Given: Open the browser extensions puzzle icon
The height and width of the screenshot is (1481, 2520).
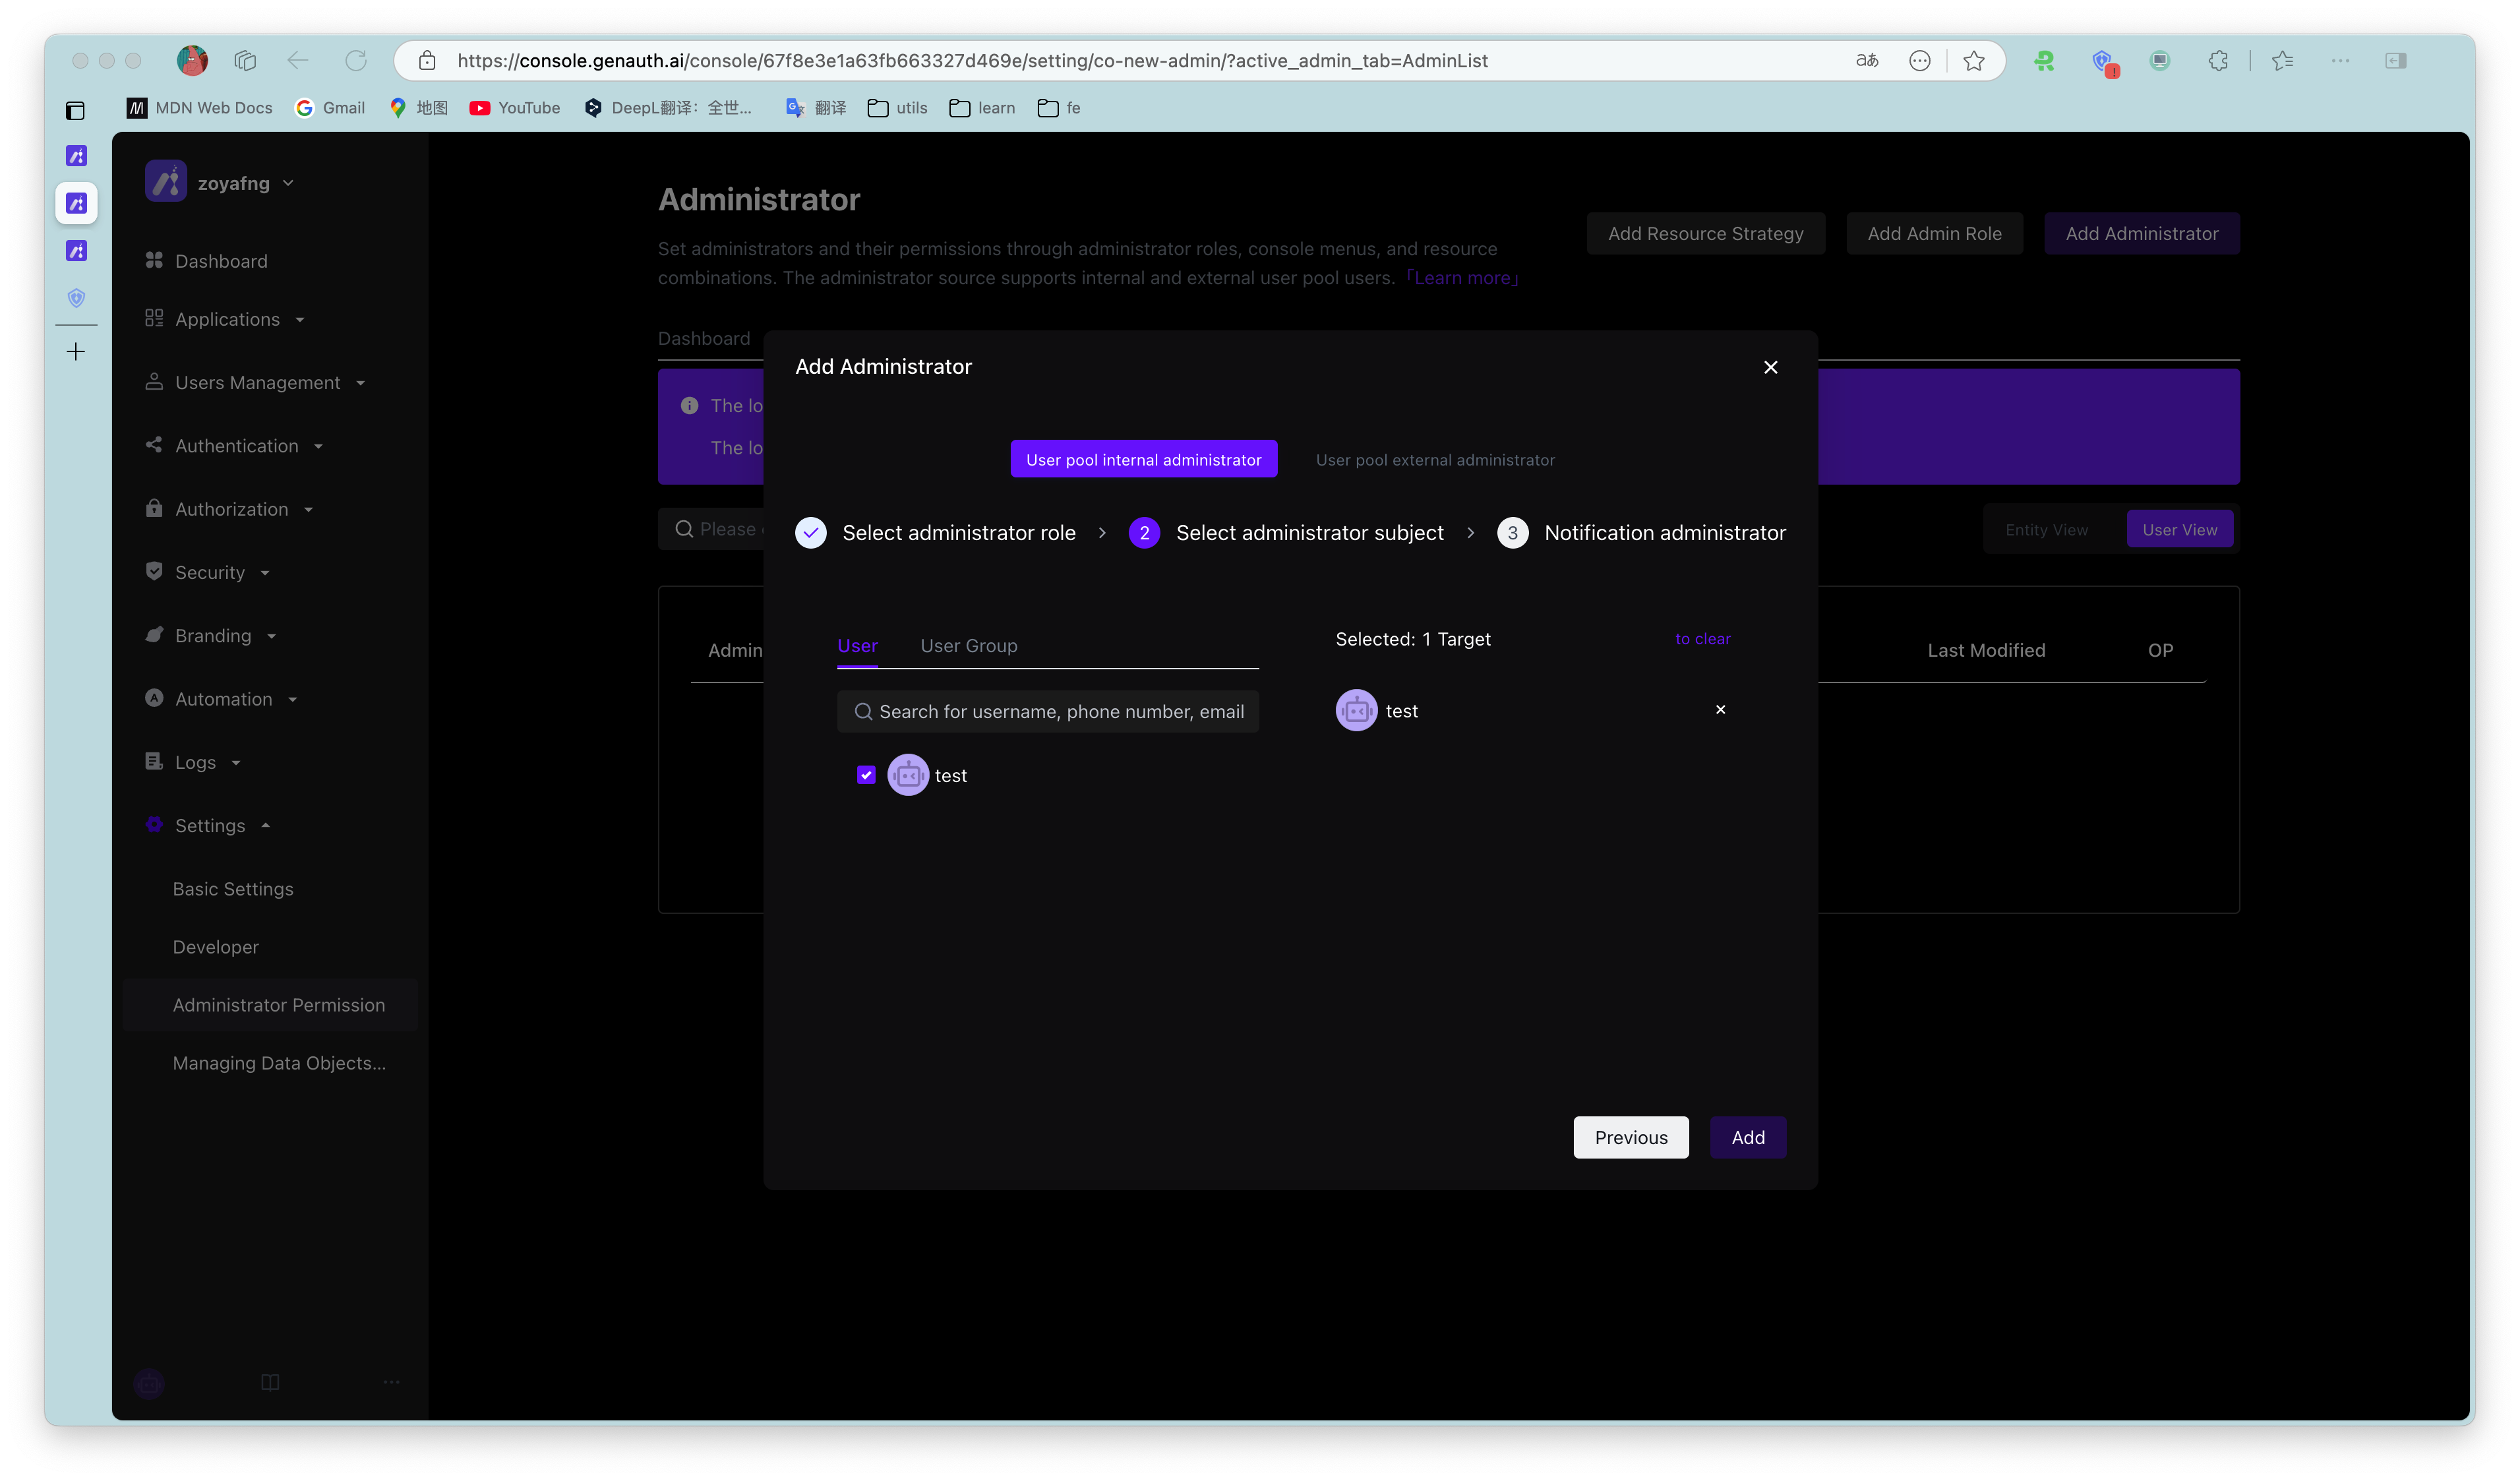Looking at the screenshot, I should pyautogui.click(x=2218, y=61).
